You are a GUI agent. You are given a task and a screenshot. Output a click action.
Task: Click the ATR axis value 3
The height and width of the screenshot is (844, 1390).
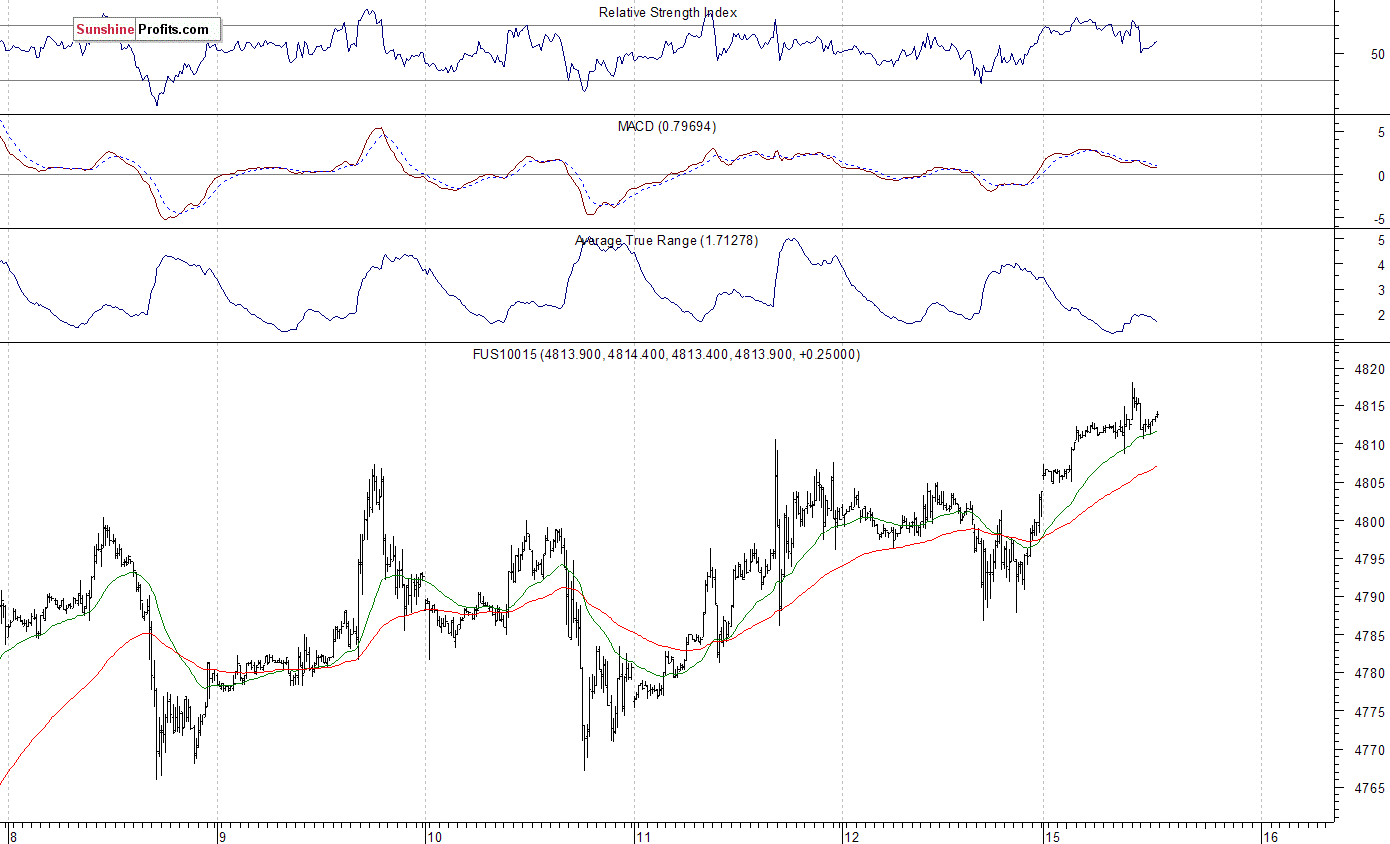click(1381, 291)
